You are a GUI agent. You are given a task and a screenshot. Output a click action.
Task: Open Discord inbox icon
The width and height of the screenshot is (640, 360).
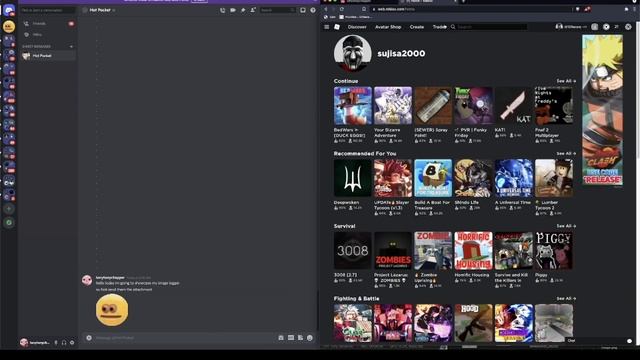coord(303,10)
